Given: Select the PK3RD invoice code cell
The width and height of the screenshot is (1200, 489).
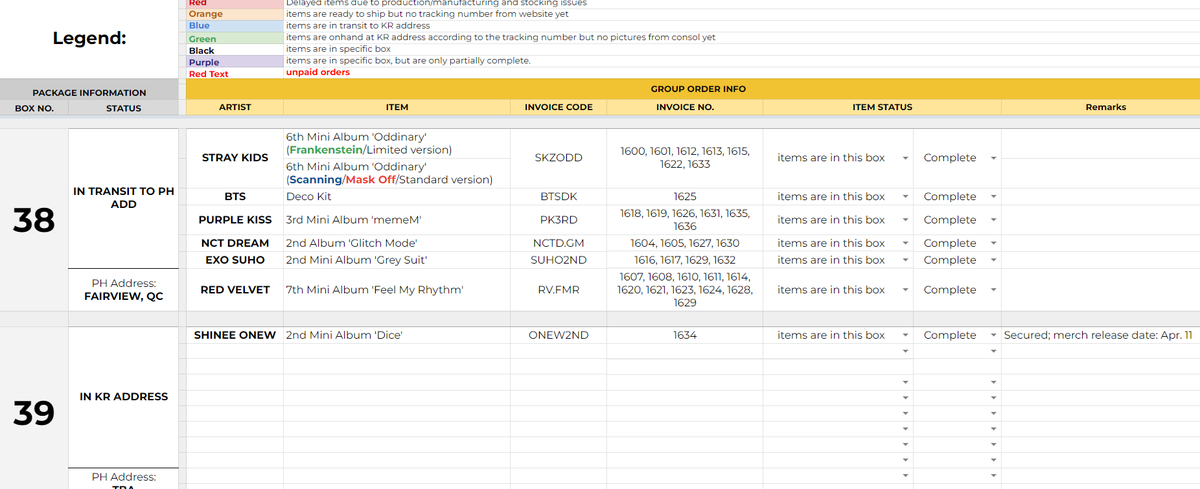Looking at the screenshot, I should coord(558,220).
